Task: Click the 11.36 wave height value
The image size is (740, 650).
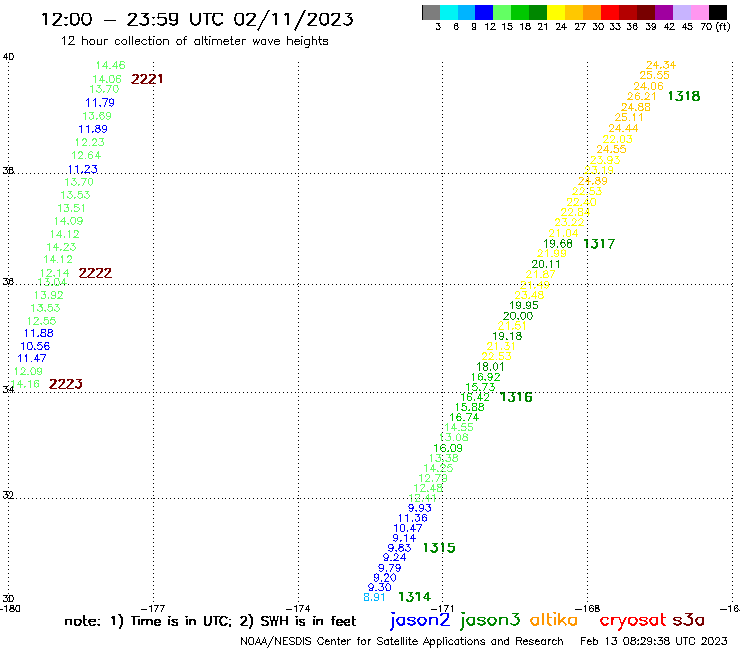Action: [x=412, y=518]
